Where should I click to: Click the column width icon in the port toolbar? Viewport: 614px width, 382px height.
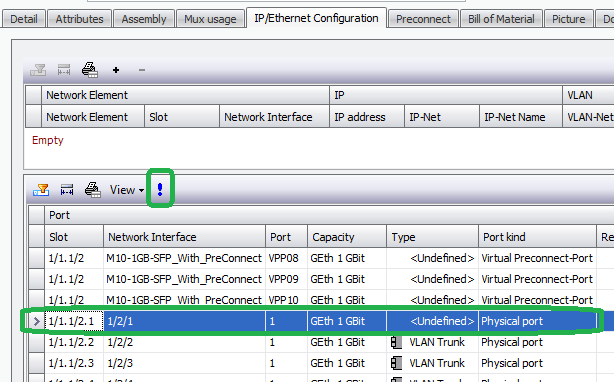pyautogui.click(x=67, y=190)
